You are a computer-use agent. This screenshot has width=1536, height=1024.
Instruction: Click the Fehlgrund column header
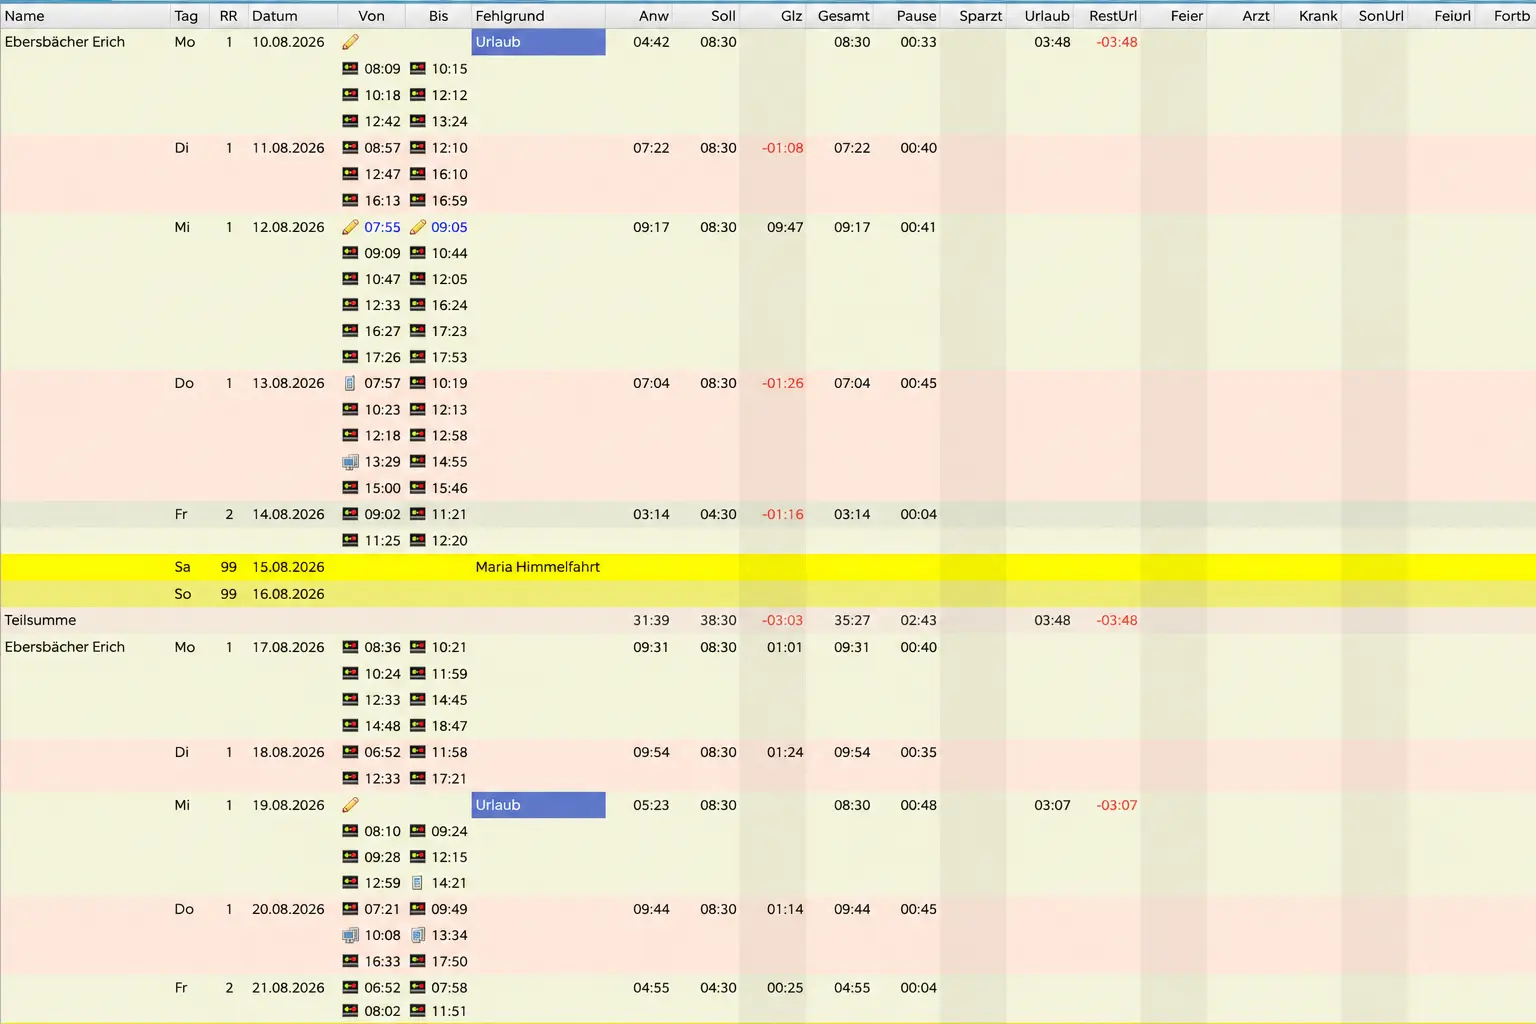(538, 16)
